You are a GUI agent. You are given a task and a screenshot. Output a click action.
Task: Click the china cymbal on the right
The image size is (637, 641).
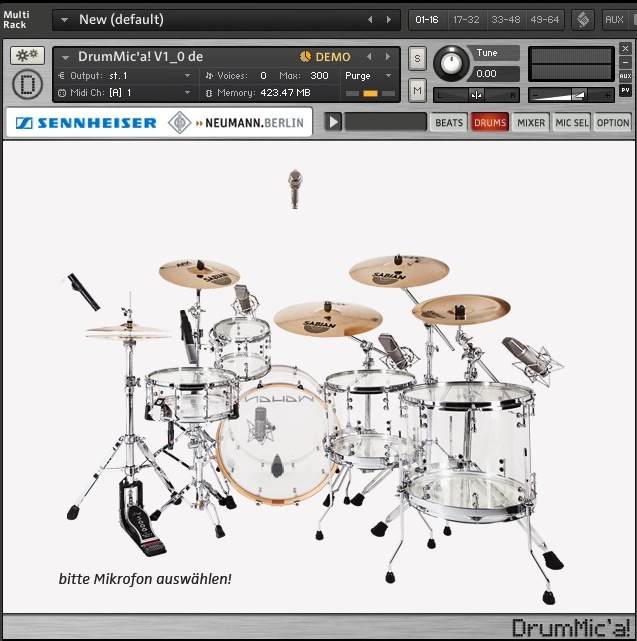coord(461,309)
